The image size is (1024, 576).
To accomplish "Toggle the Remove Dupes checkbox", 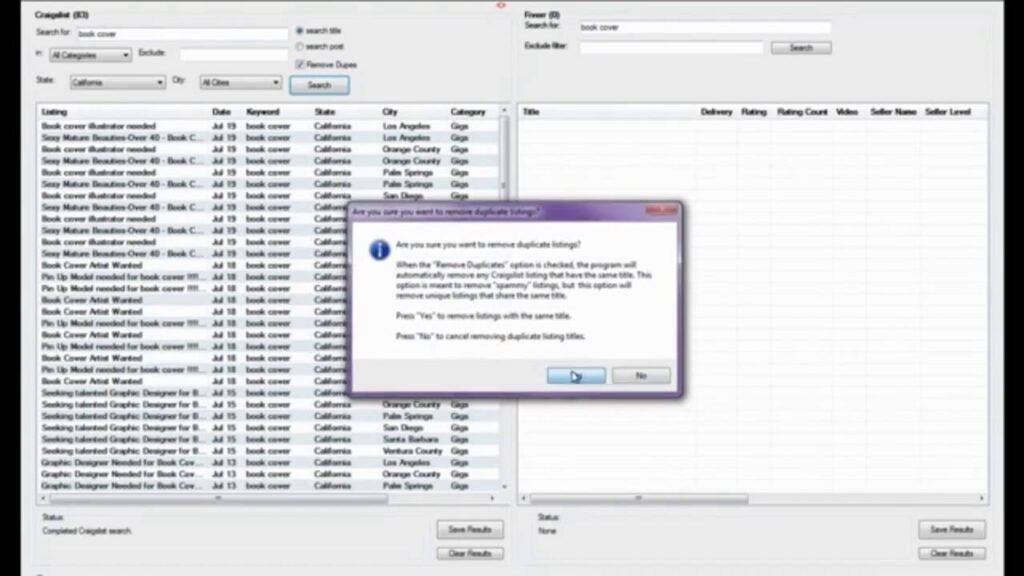I will (300, 64).
